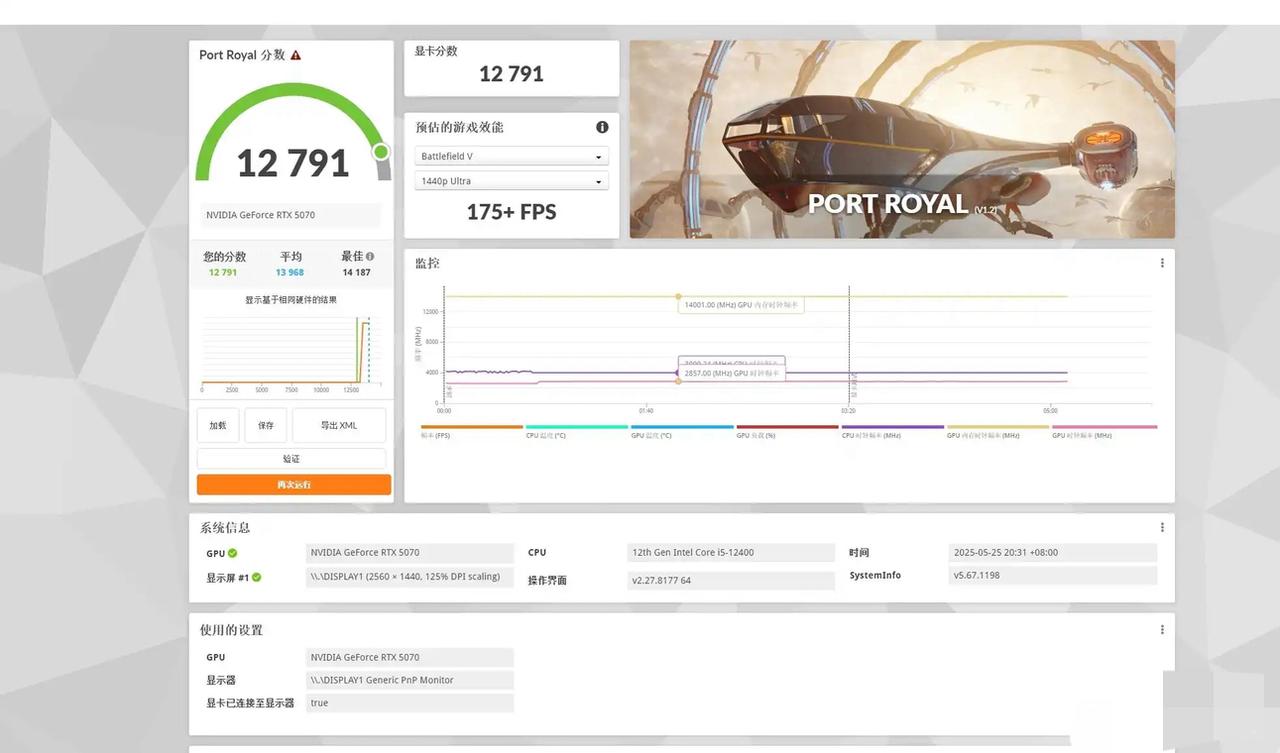This screenshot has height=753, width=1280.
Task: Toggle the GPU 内存时钟频率 (MHz) yellow legend series
Action: click(998, 431)
